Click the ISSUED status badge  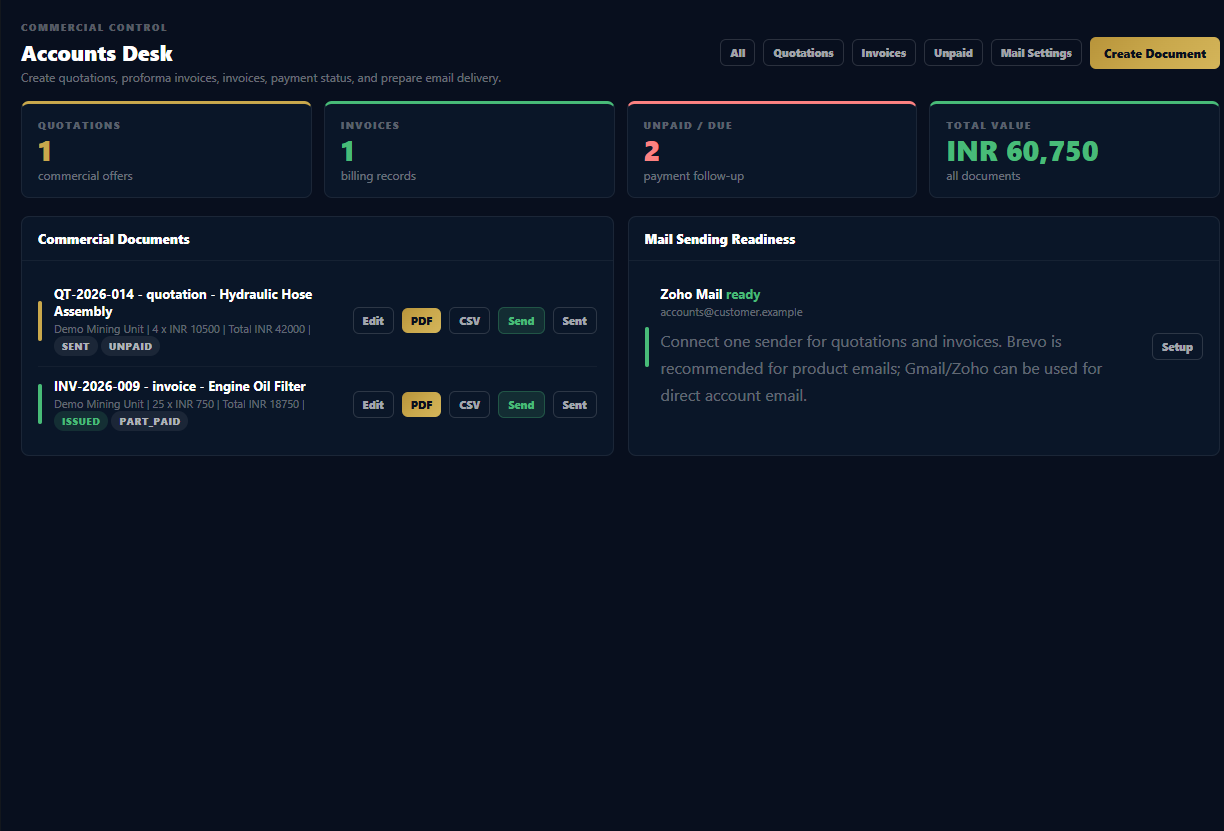pos(81,421)
